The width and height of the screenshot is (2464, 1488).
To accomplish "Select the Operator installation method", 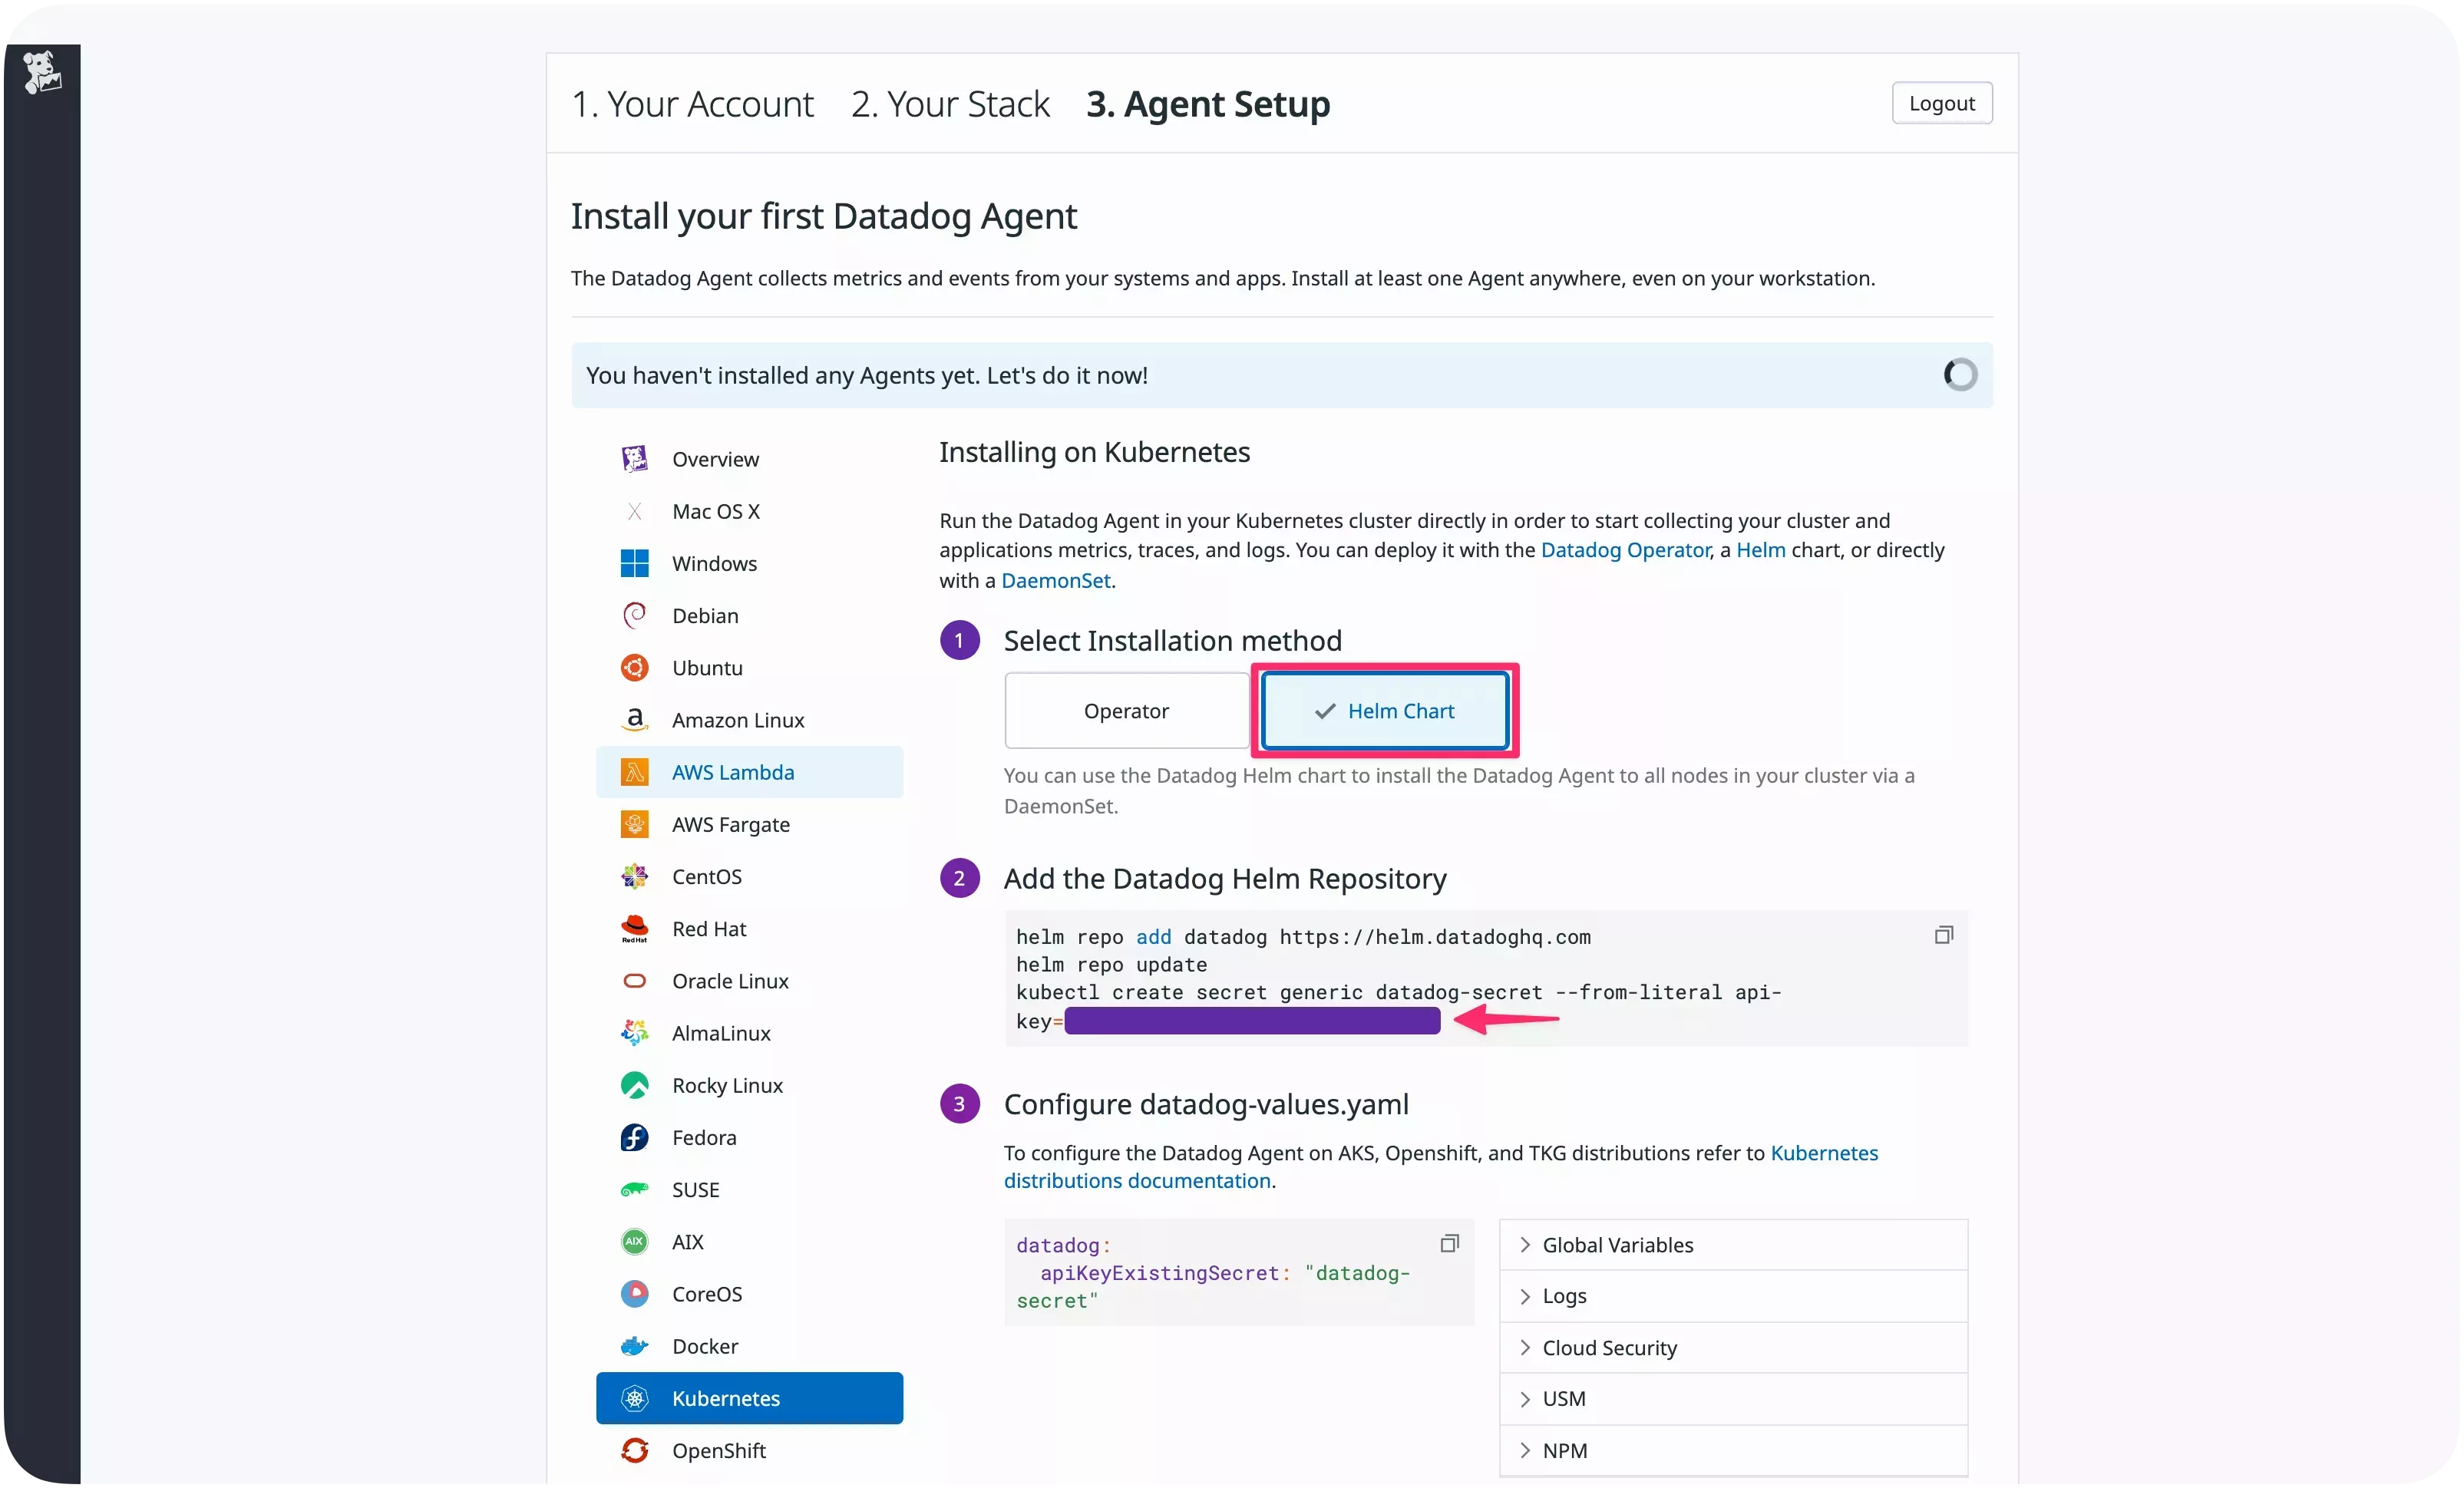I will tap(1126, 710).
